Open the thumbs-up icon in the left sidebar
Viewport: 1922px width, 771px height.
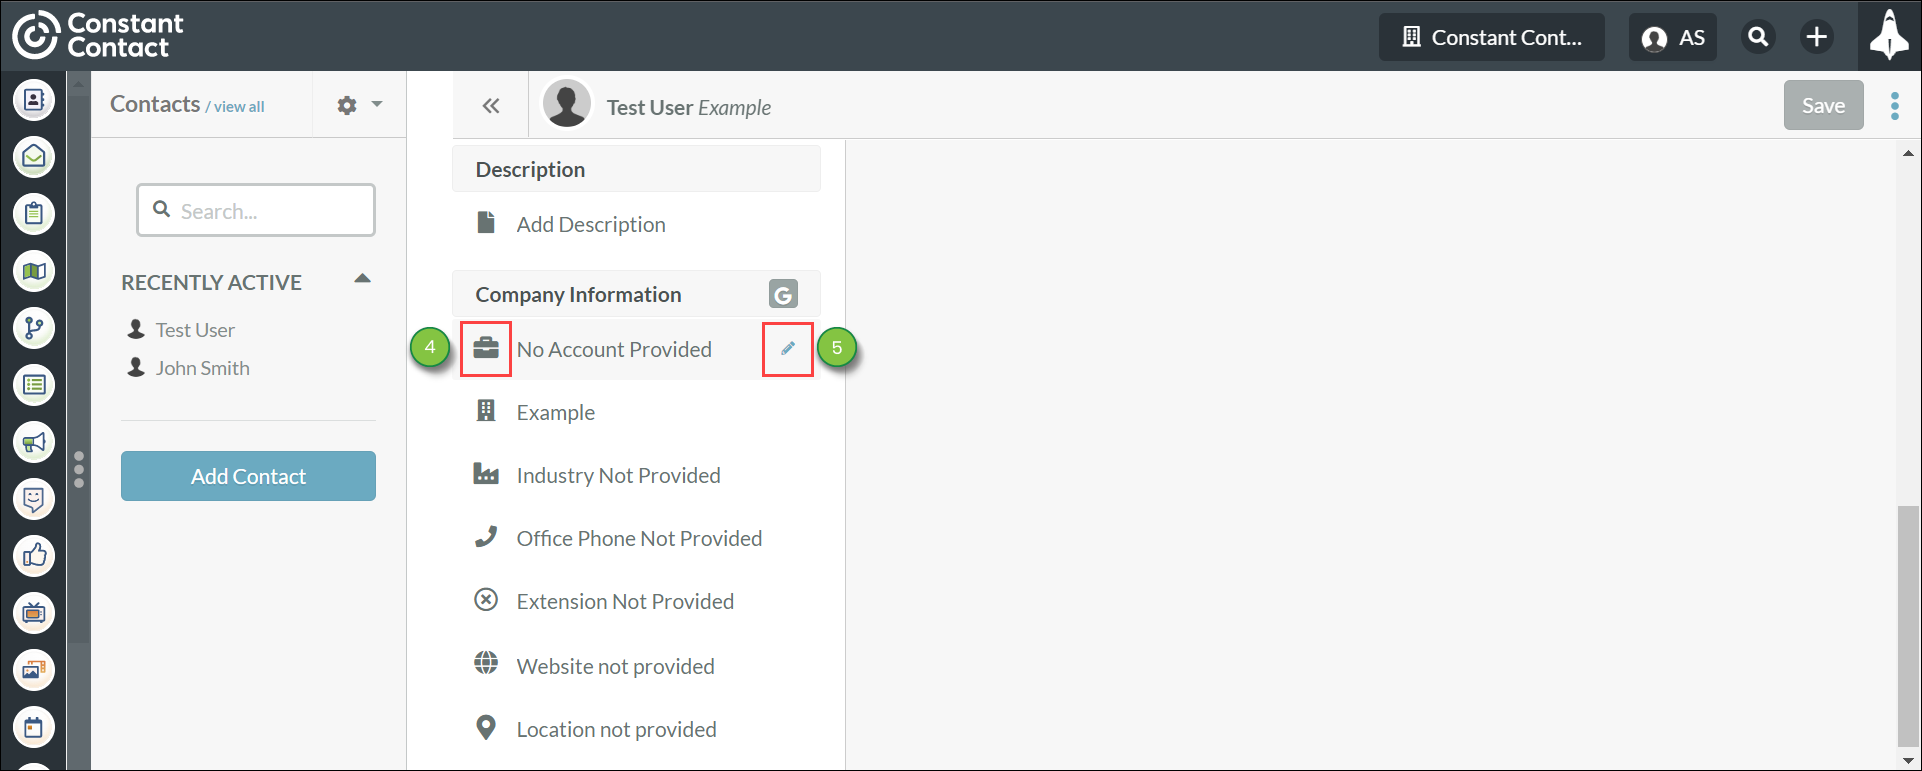pyautogui.click(x=34, y=555)
